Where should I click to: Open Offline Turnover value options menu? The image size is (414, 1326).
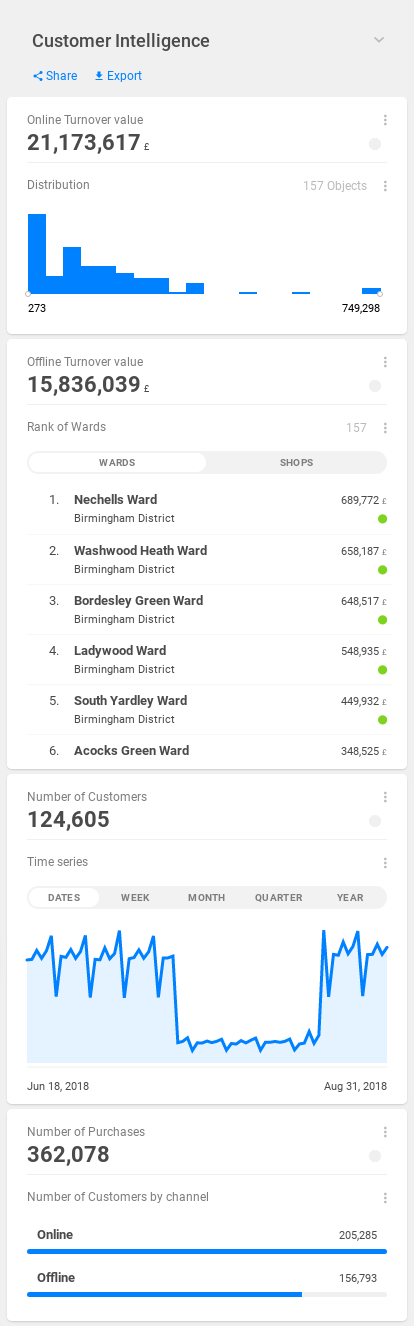(385, 362)
